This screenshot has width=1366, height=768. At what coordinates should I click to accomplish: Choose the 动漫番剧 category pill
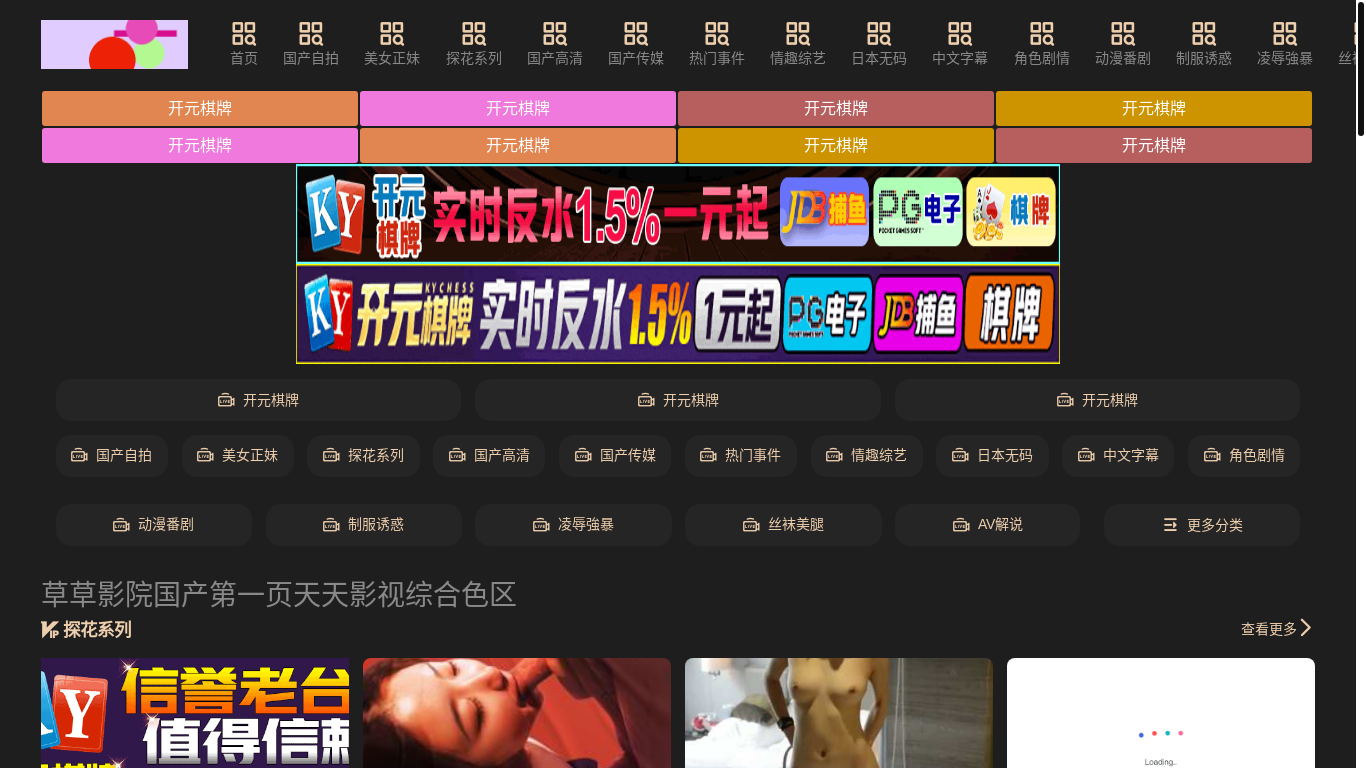(x=154, y=524)
